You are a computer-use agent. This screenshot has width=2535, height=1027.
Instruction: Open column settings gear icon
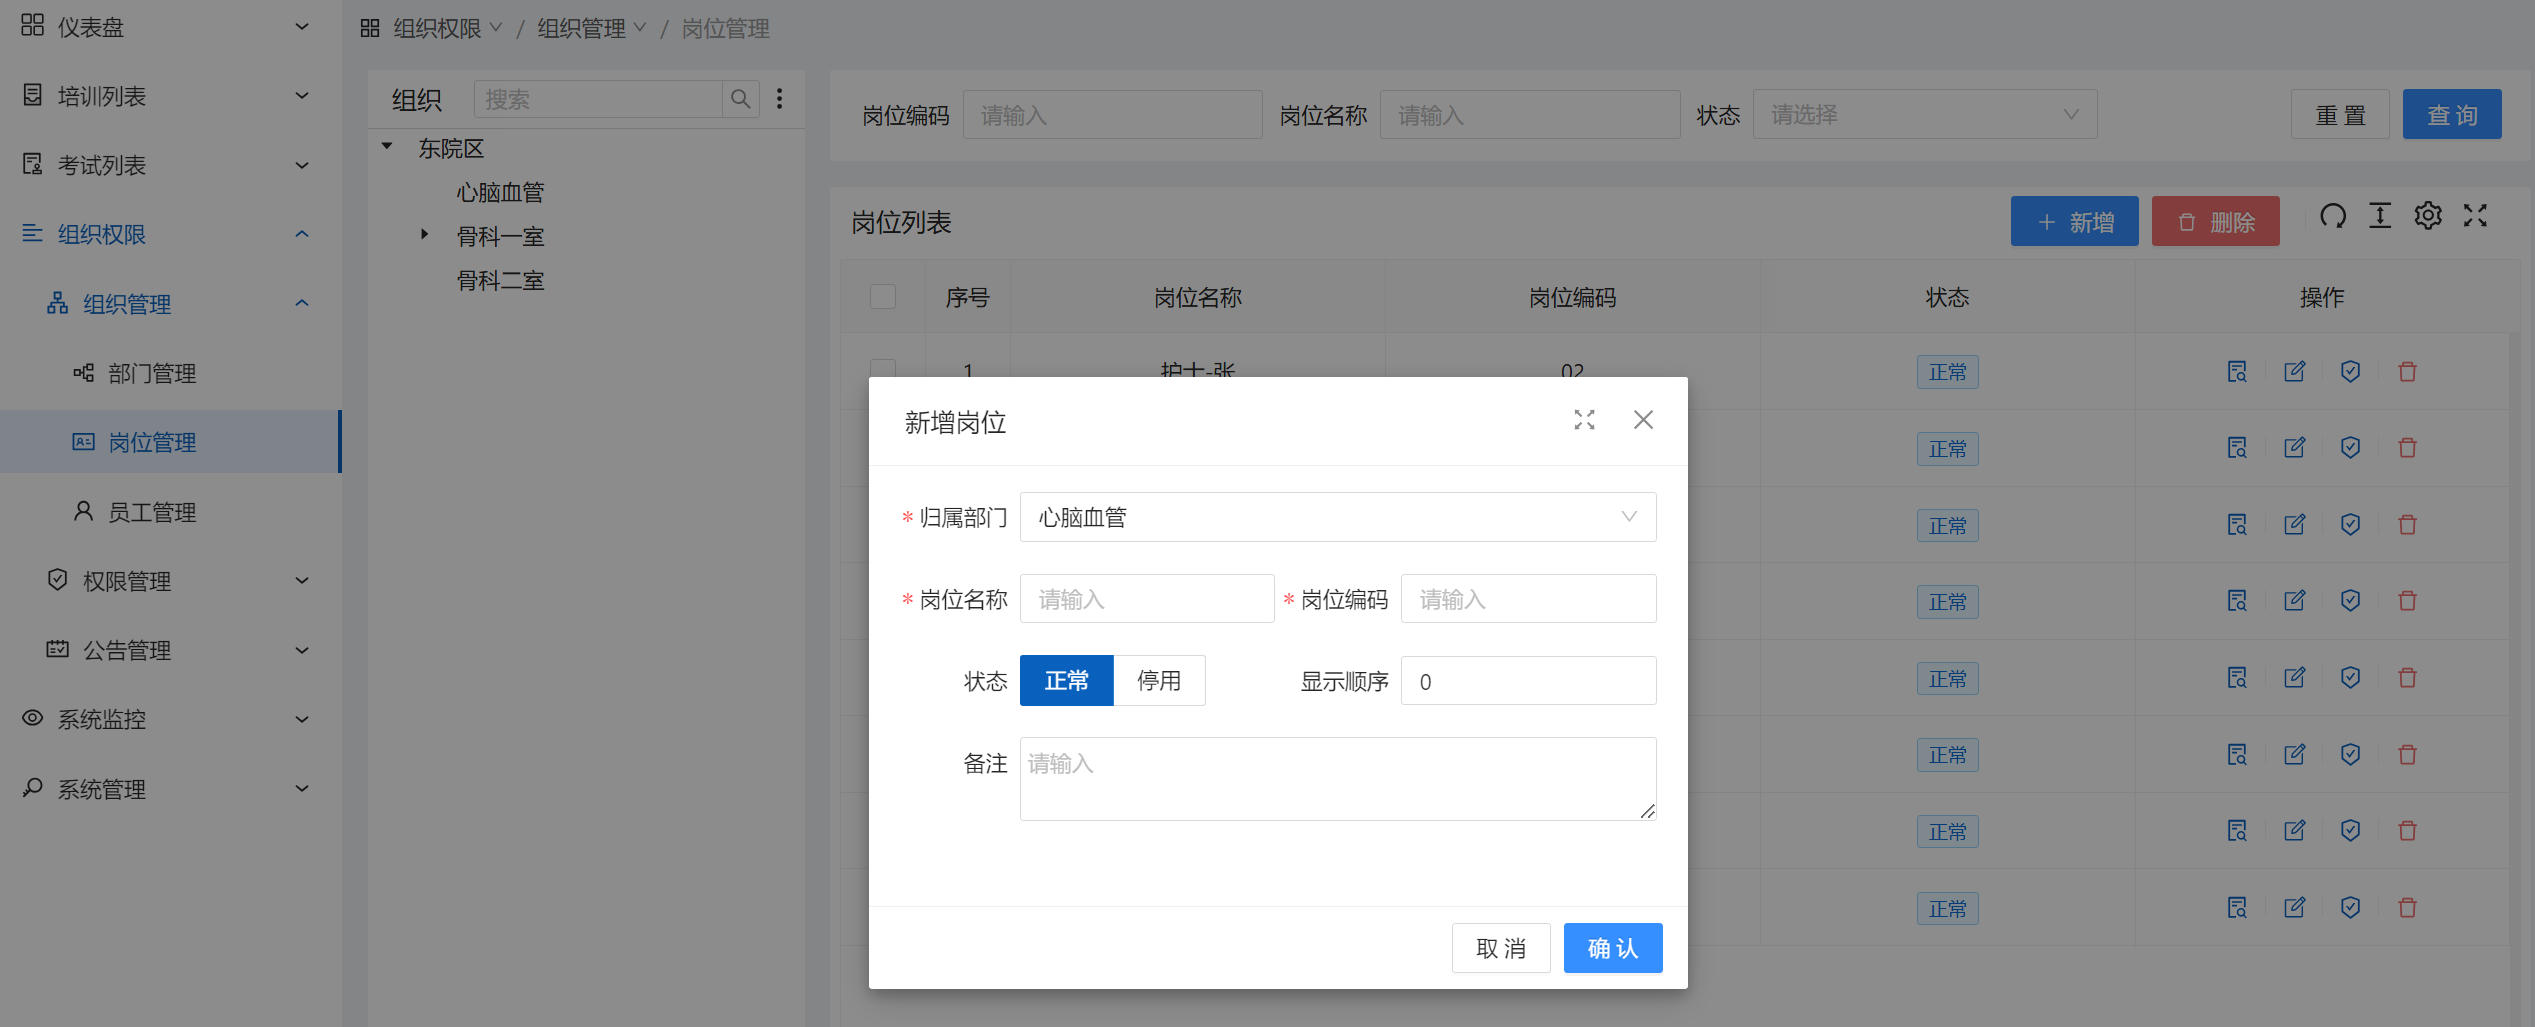click(2428, 216)
